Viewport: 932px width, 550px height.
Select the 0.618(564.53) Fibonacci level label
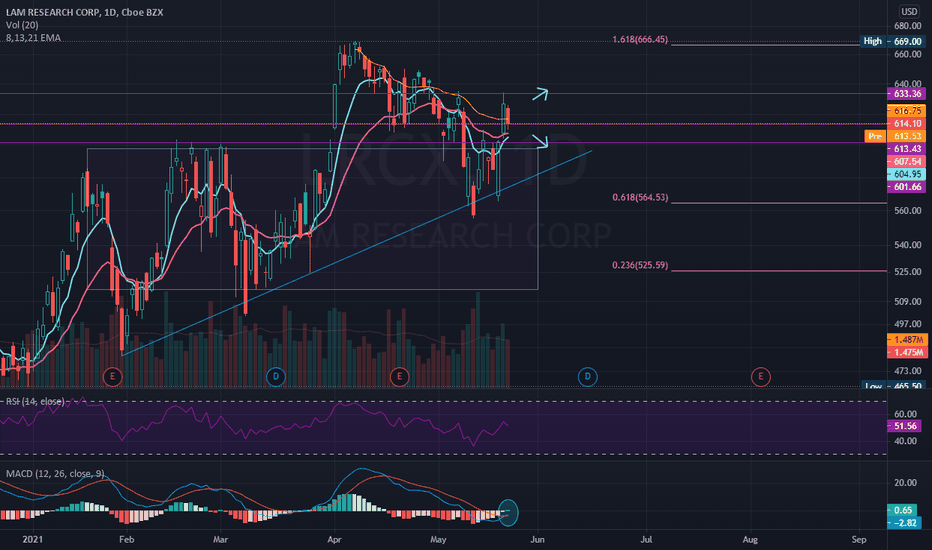640,197
